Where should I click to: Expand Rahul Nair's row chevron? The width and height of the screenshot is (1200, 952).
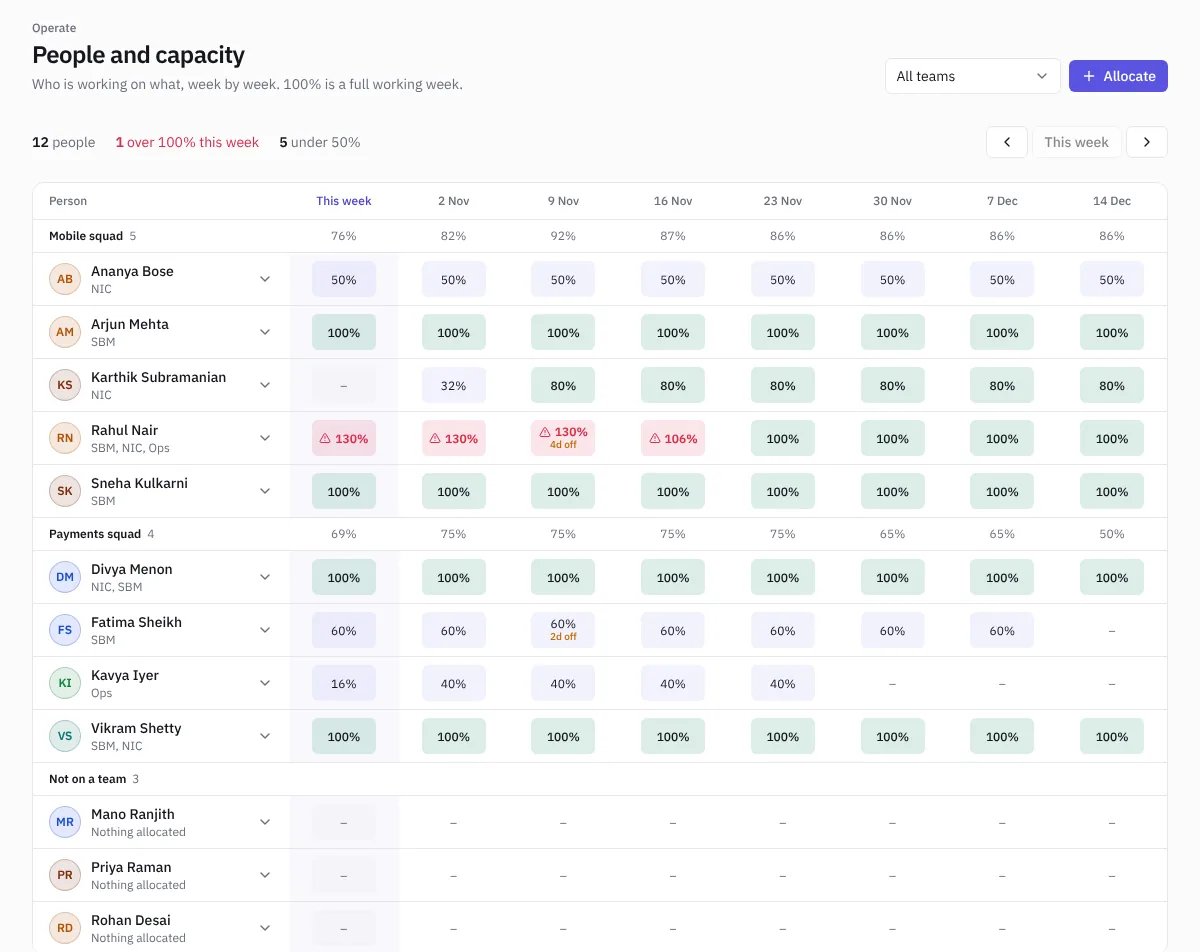pos(265,438)
